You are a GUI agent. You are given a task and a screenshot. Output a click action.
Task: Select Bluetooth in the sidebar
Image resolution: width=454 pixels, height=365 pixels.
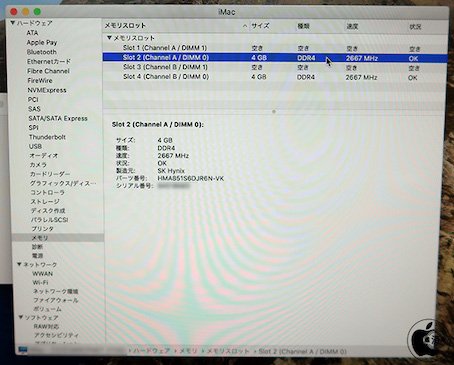pyautogui.click(x=42, y=52)
